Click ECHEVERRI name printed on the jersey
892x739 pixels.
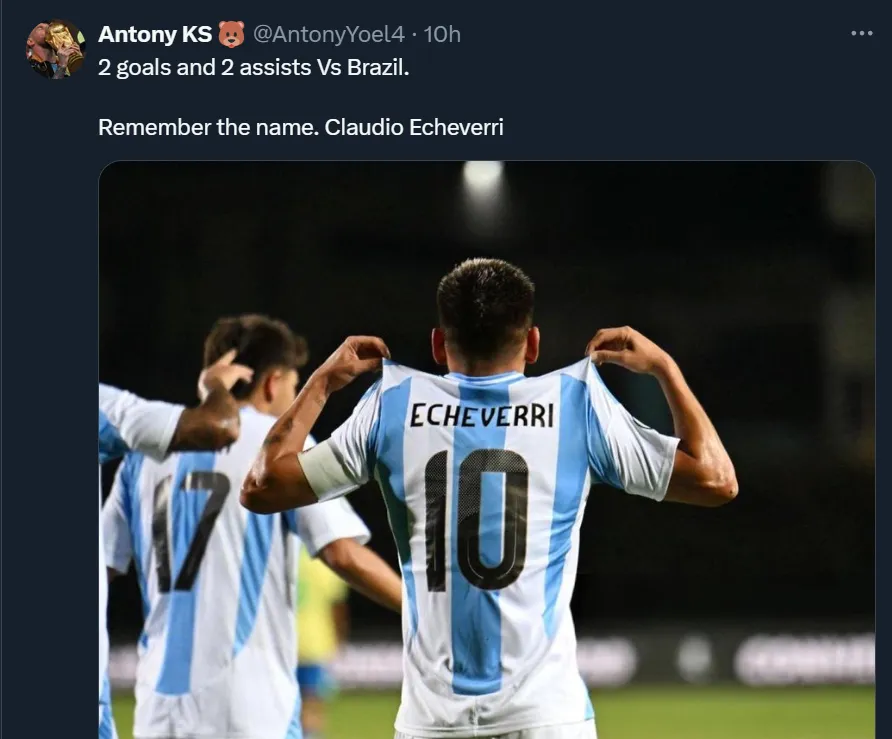click(482, 415)
